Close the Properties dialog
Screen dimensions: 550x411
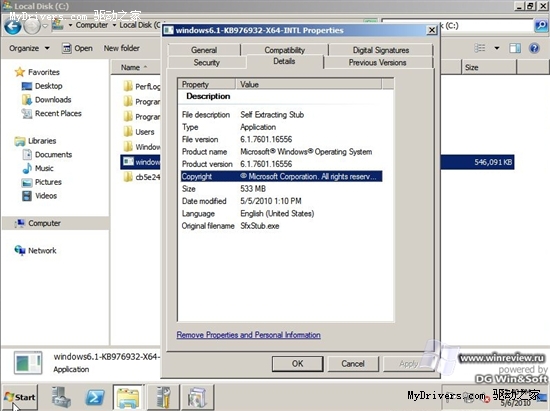tap(432, 30)
